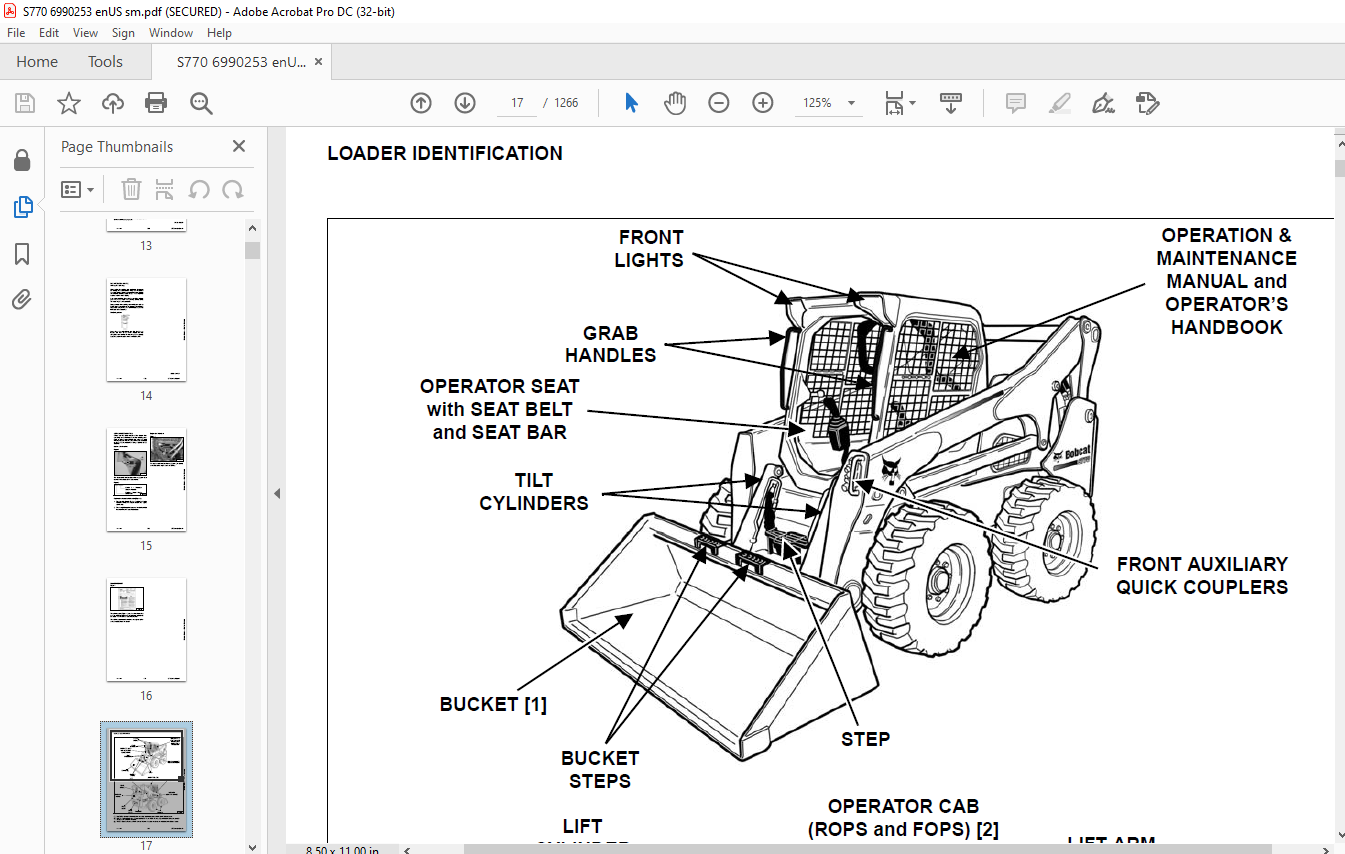This screenshot has width=1345, height=854.
Task: Click the FRONT LIGHTS label
Action: point(650,249)
